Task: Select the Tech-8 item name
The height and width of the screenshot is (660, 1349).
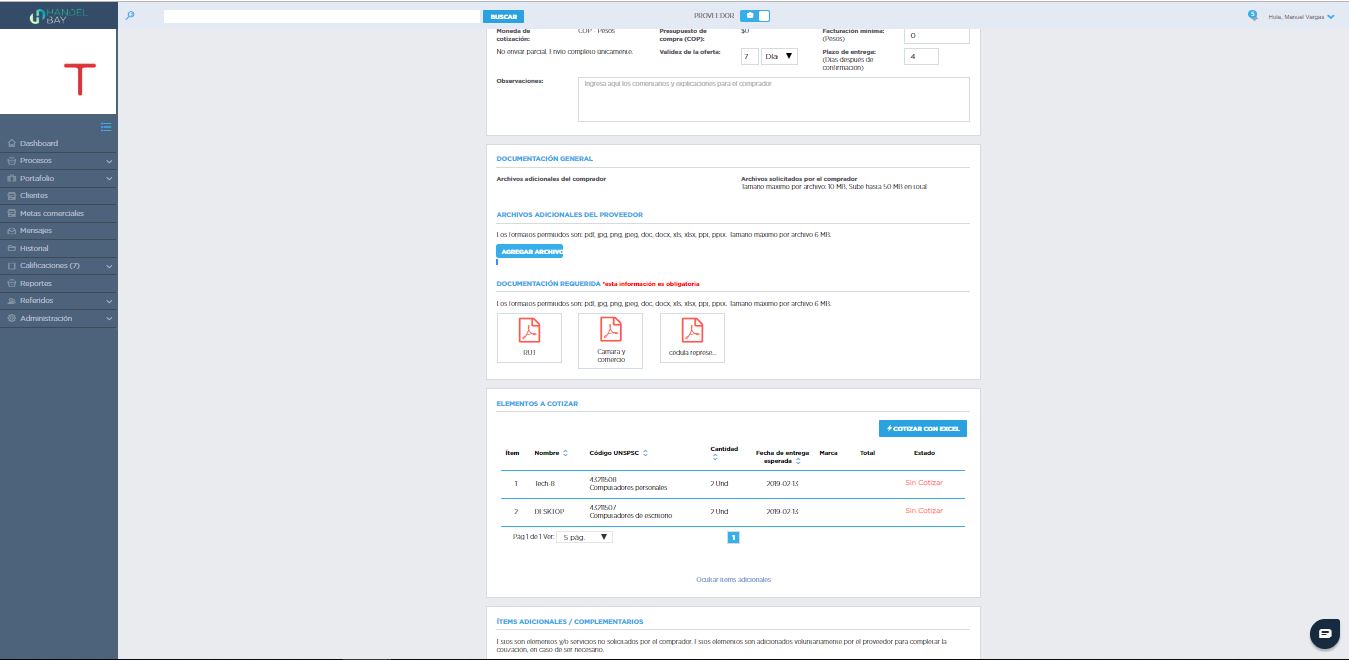Action: click(545, 483)
